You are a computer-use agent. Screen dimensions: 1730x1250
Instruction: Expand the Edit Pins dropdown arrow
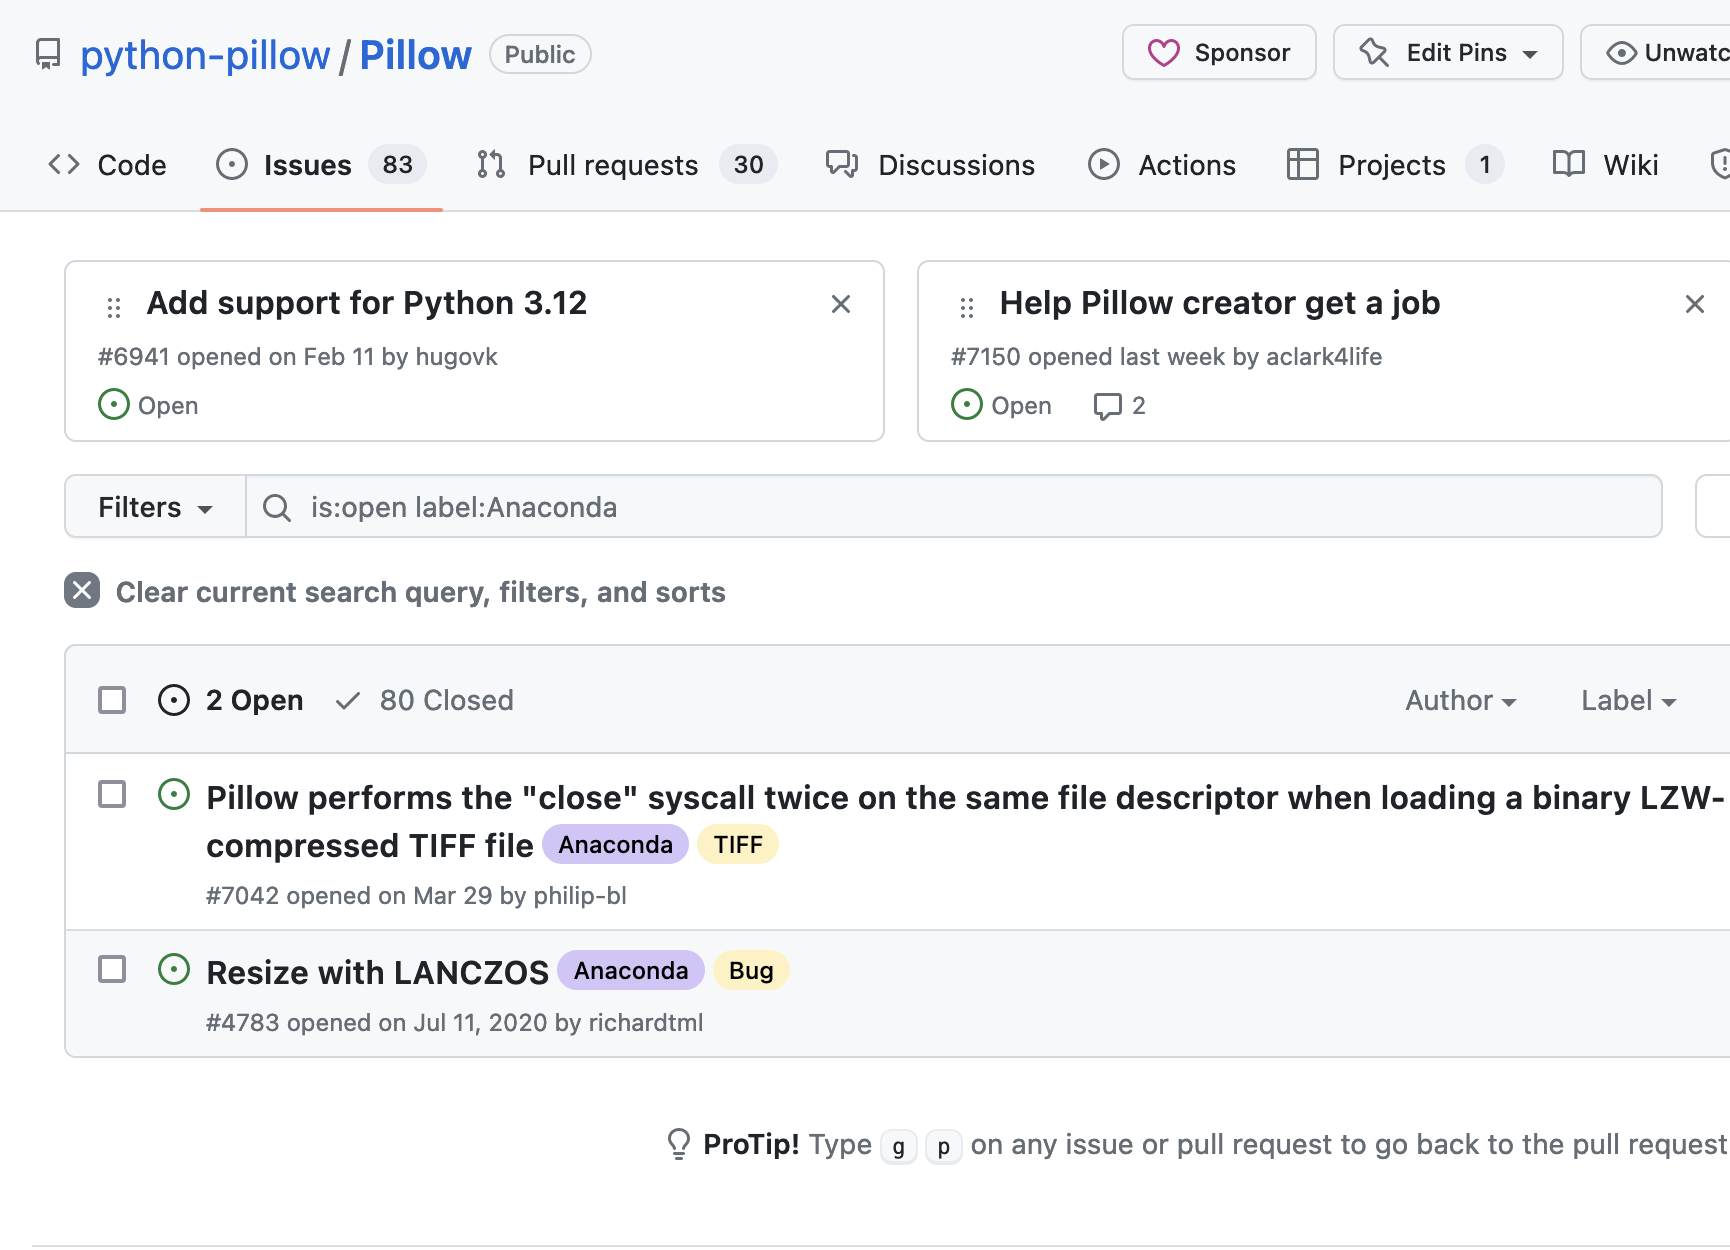1530,55
